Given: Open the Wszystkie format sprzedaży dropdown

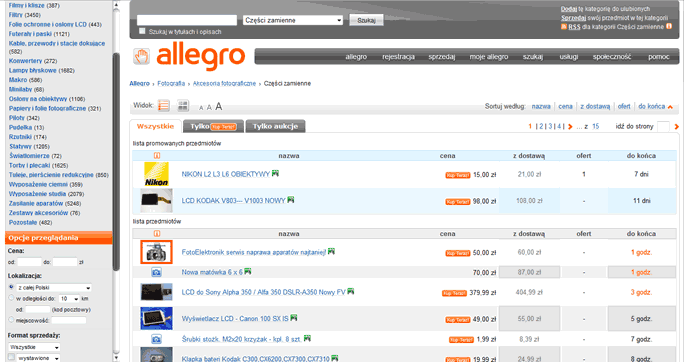Looking at the screenshot, I should pos(34,347).
